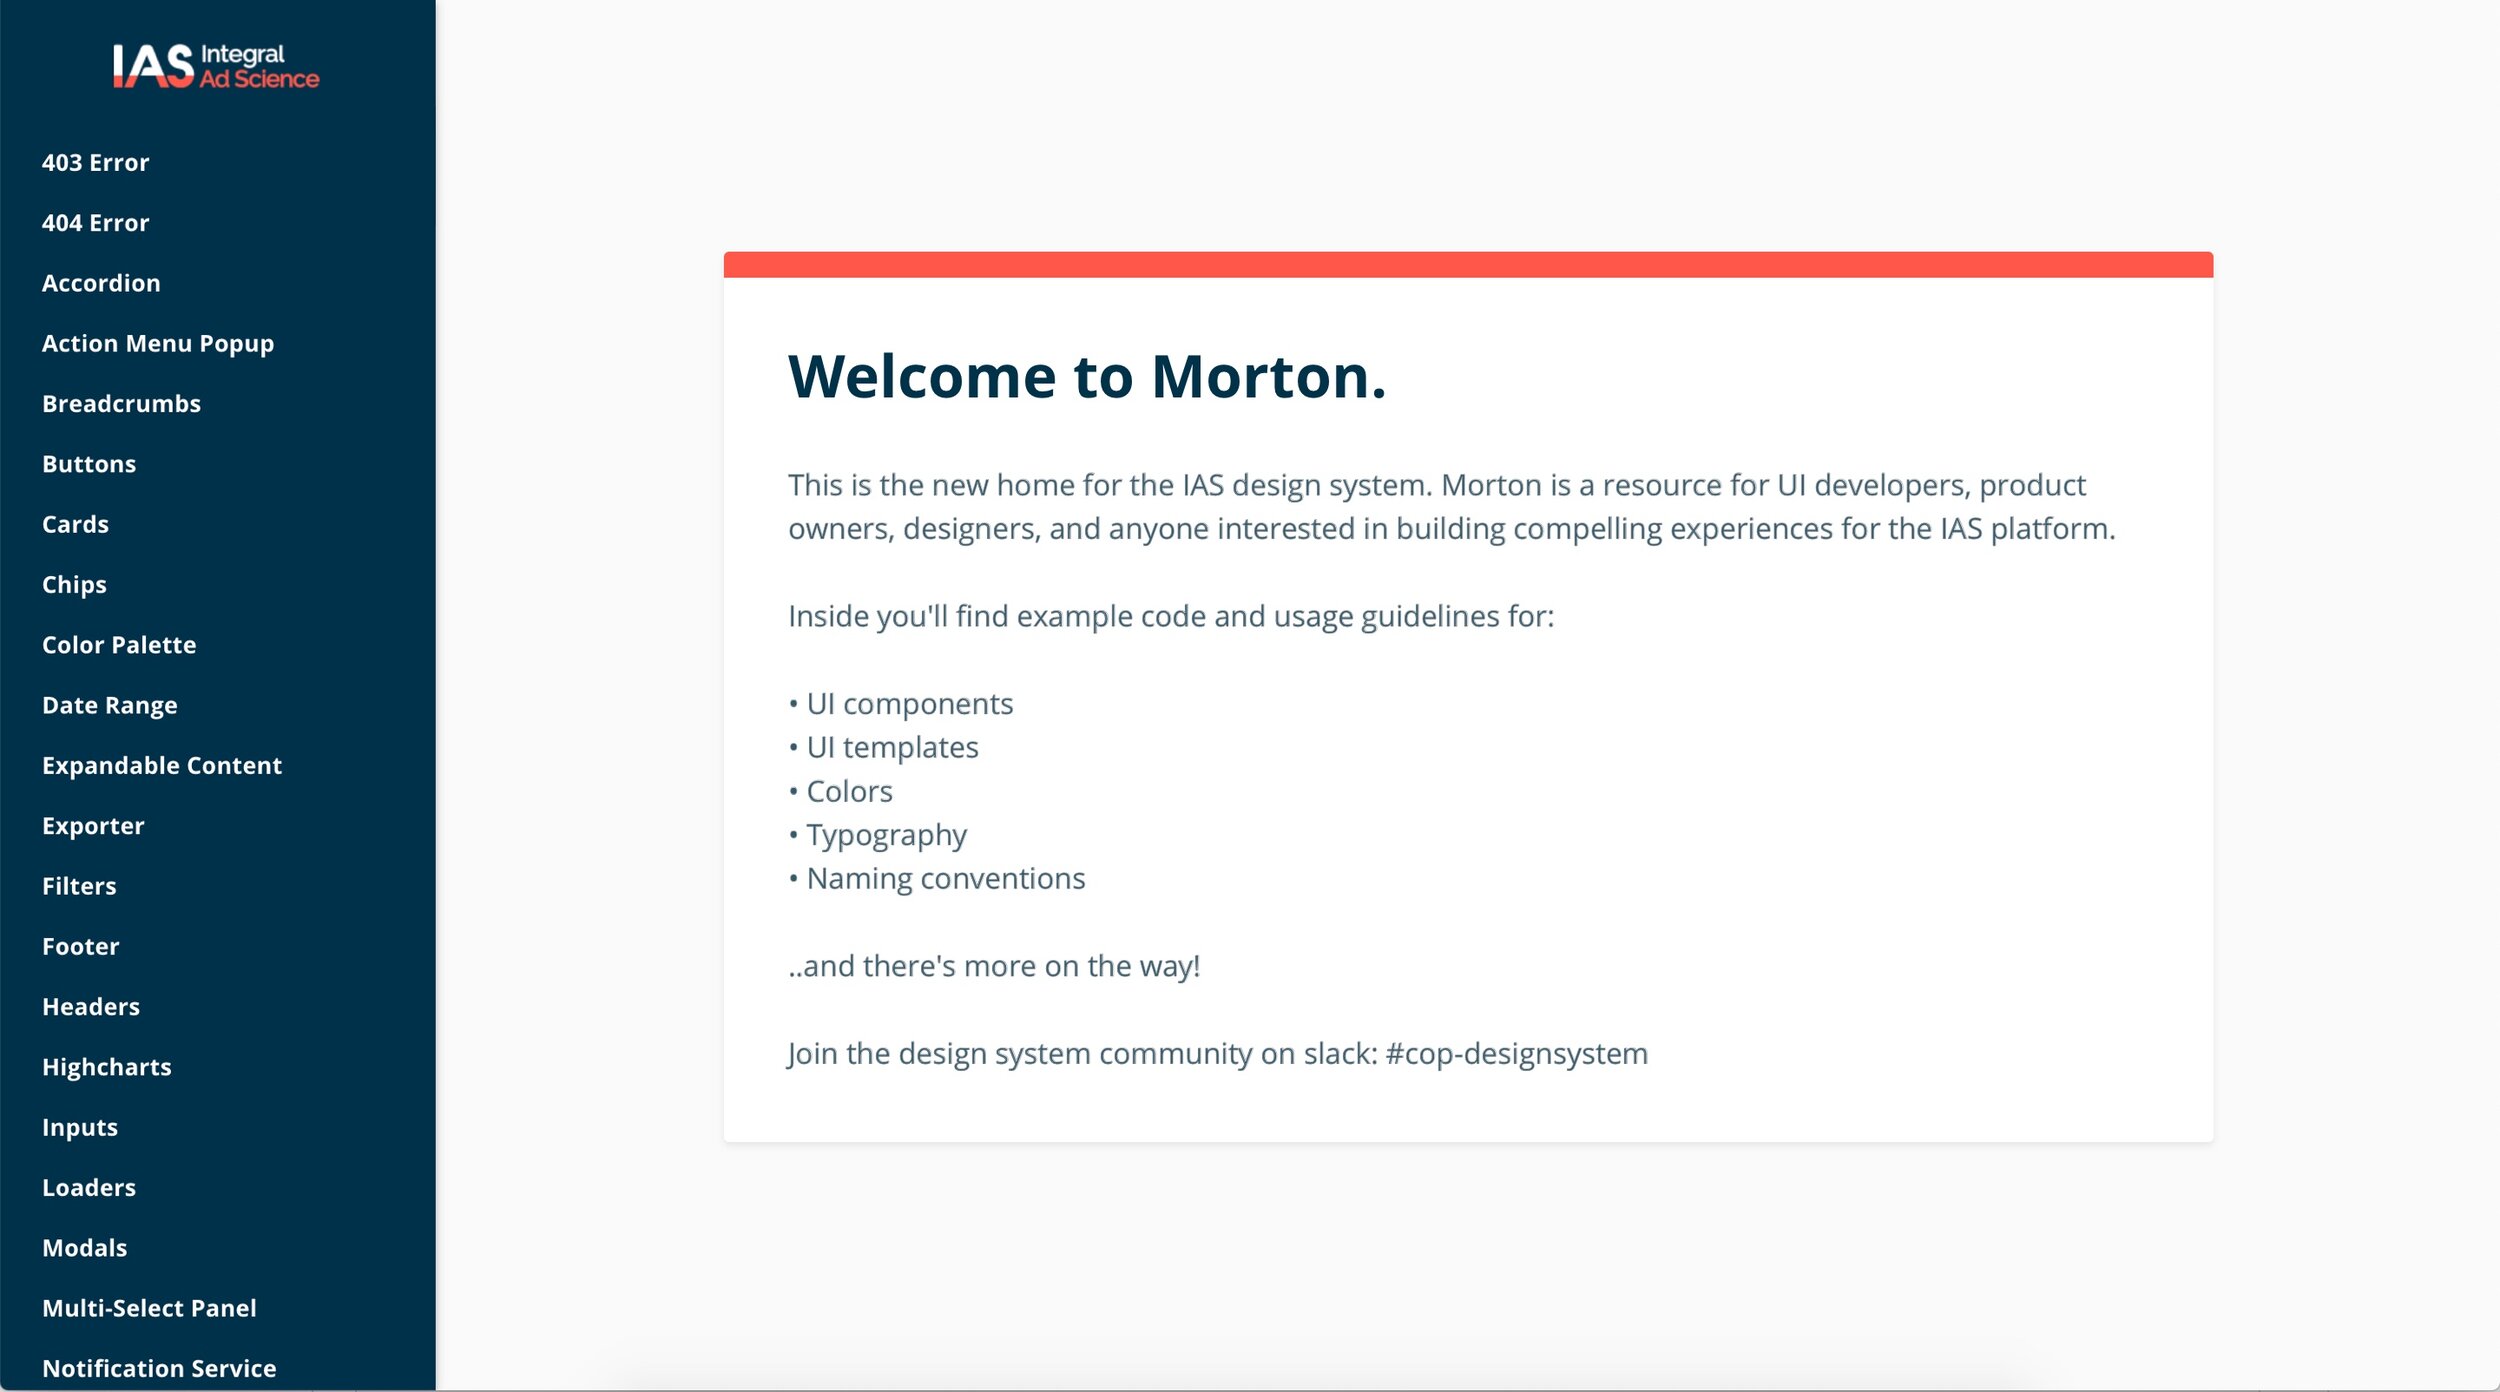View the Cards component

coord(75,524)
